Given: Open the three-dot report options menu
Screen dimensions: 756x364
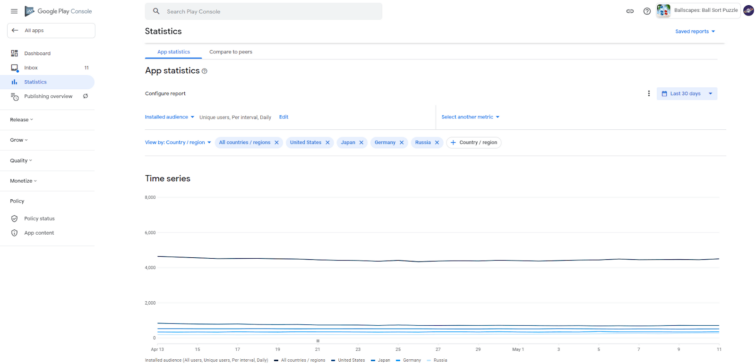Looking at the screenshot, I should 648,94.
